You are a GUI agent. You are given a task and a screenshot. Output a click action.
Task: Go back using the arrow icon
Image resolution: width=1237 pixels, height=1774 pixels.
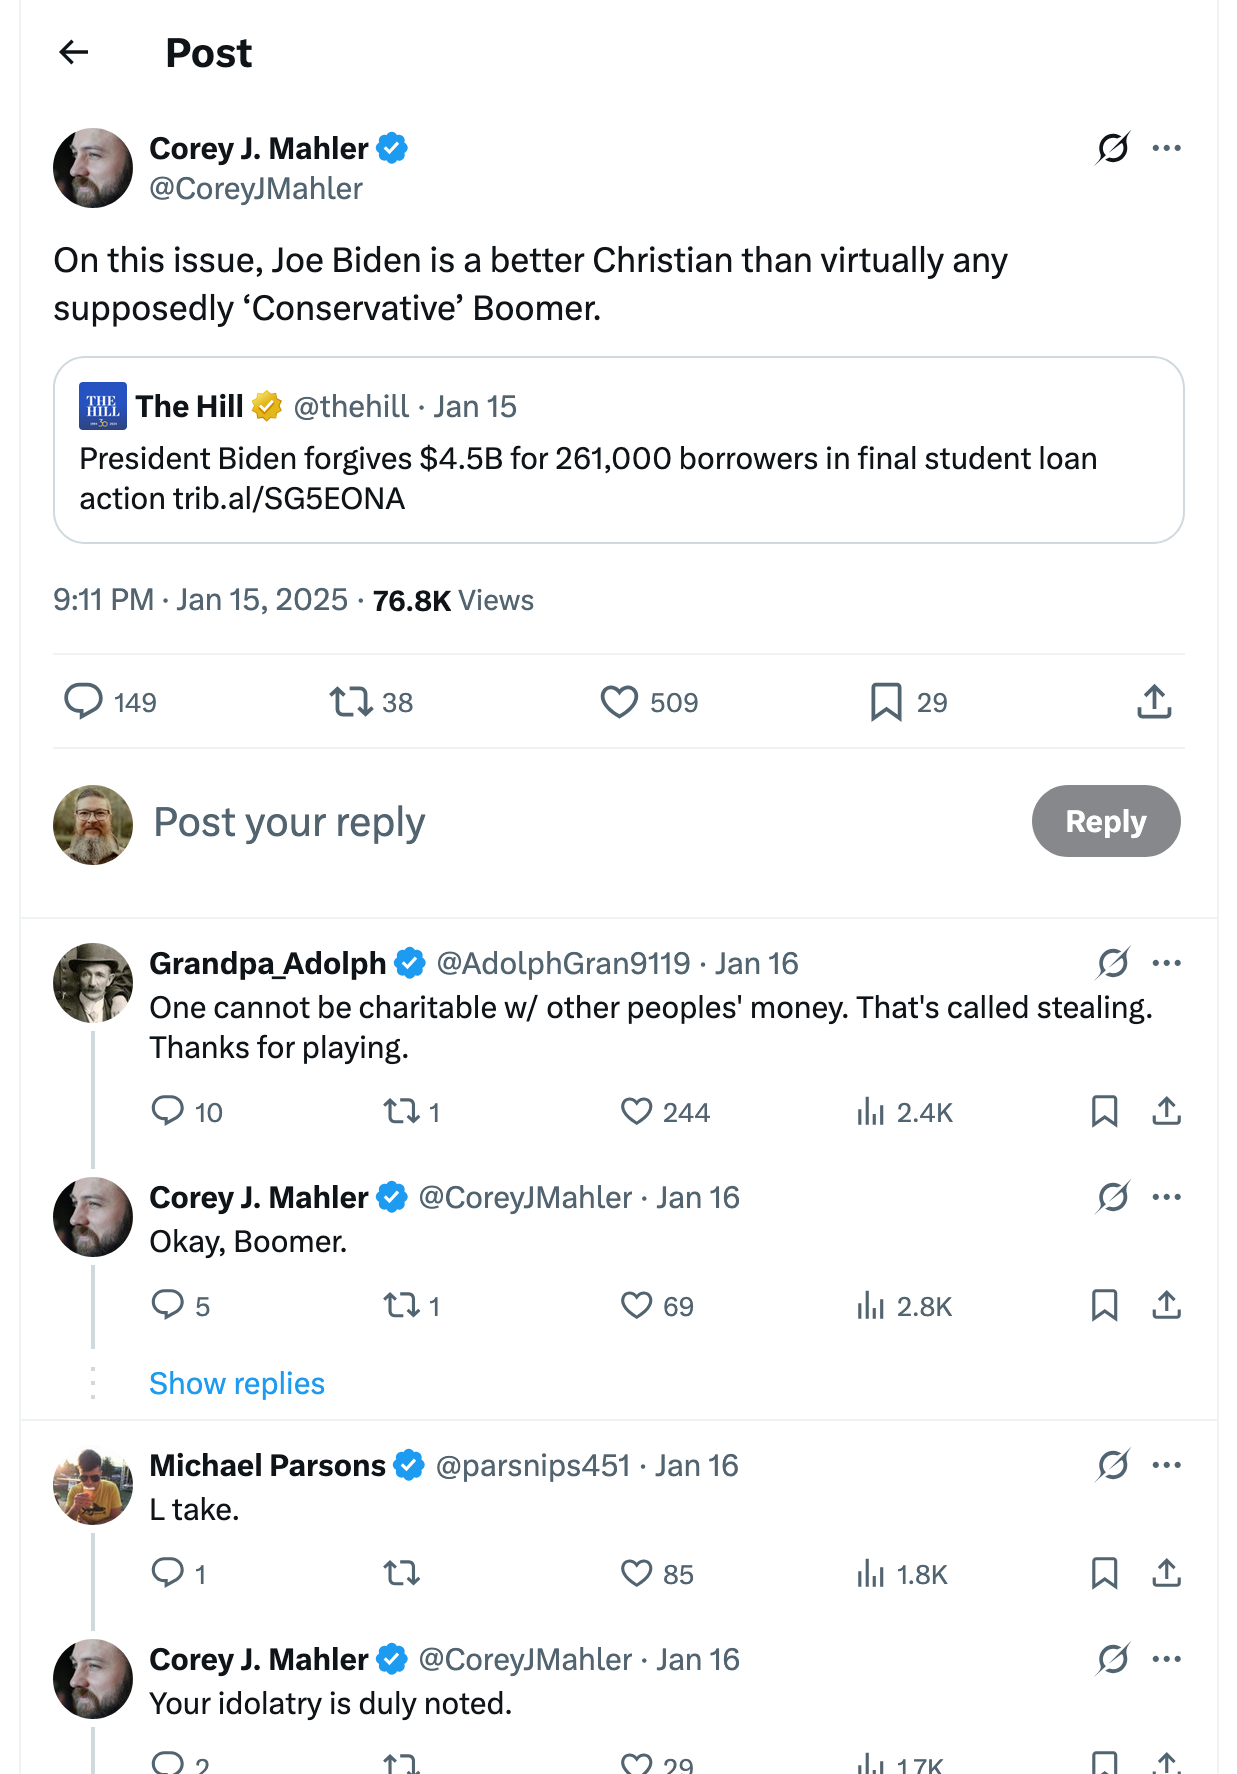[x=74, y=52]
